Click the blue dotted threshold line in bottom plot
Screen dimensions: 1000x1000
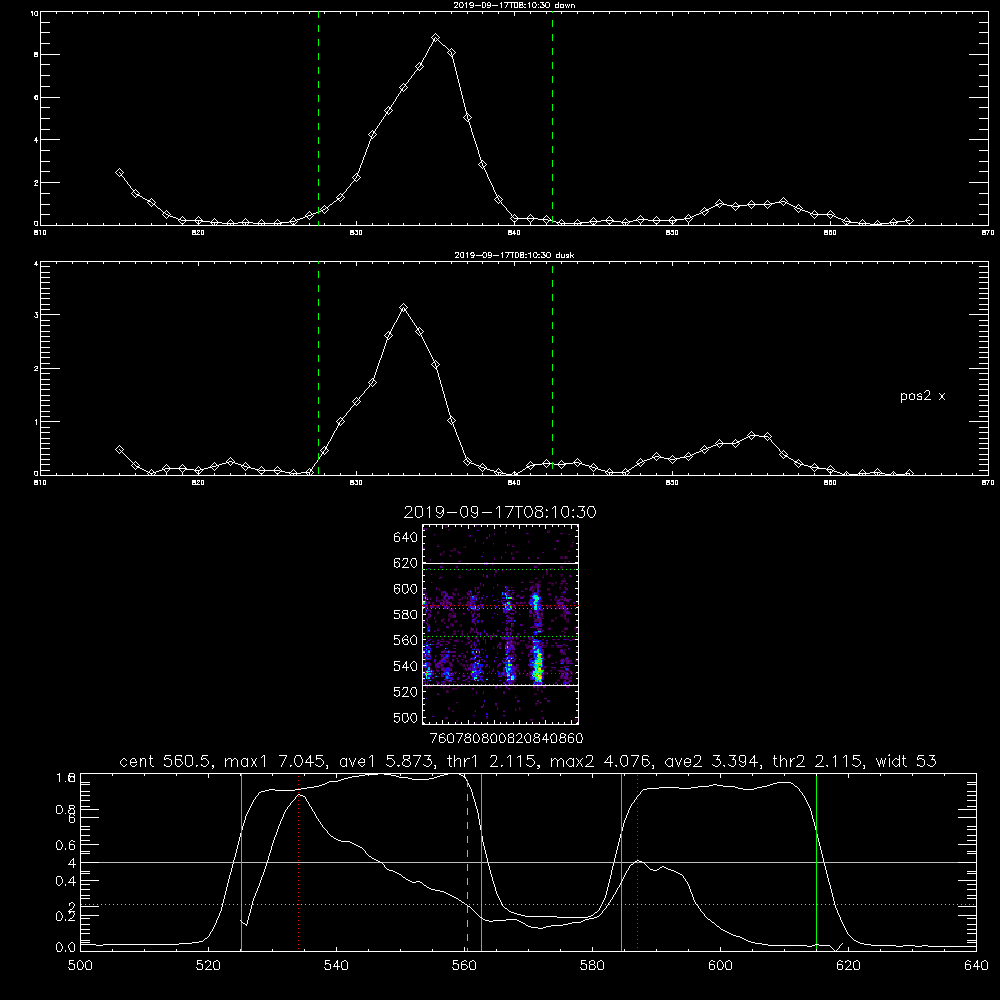pyautogui.click(x=528, y=904)
